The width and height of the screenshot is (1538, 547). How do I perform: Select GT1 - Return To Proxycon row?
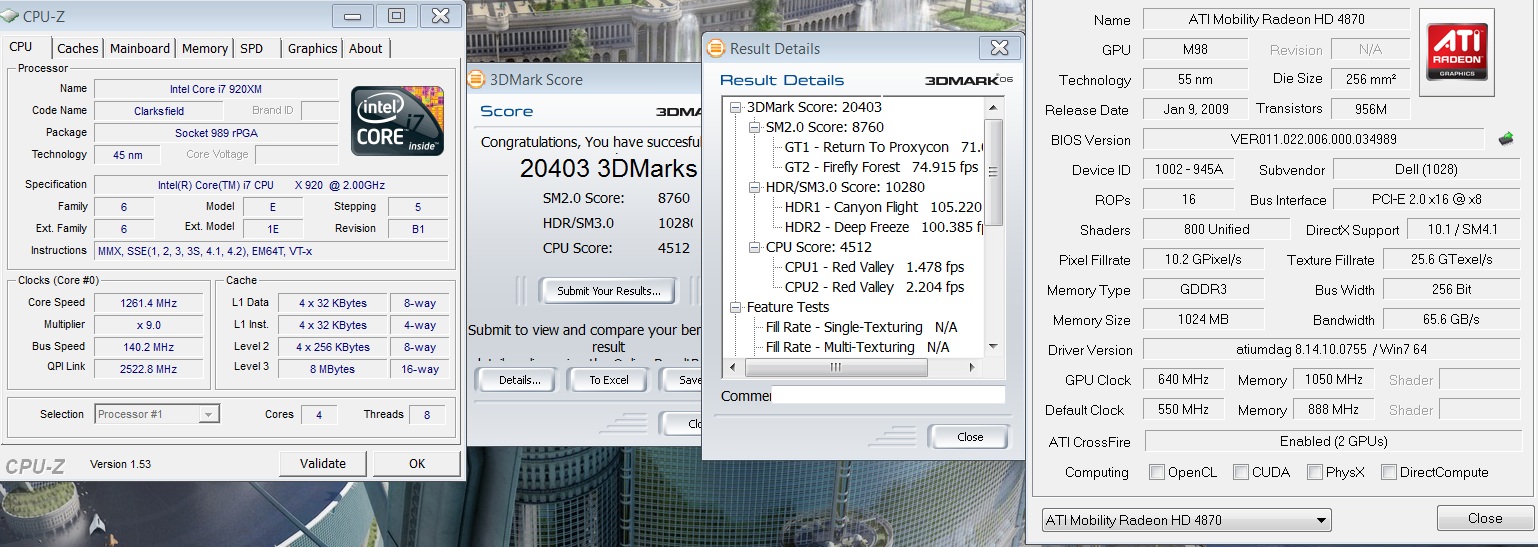(885, 147)
